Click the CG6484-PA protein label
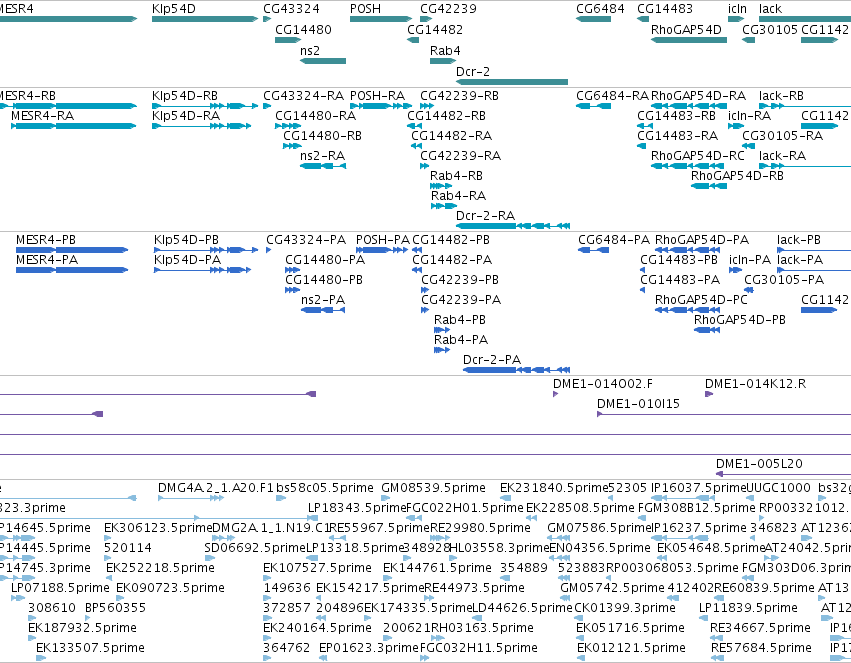Screen dimensions: 851x663 pos(613,240)
